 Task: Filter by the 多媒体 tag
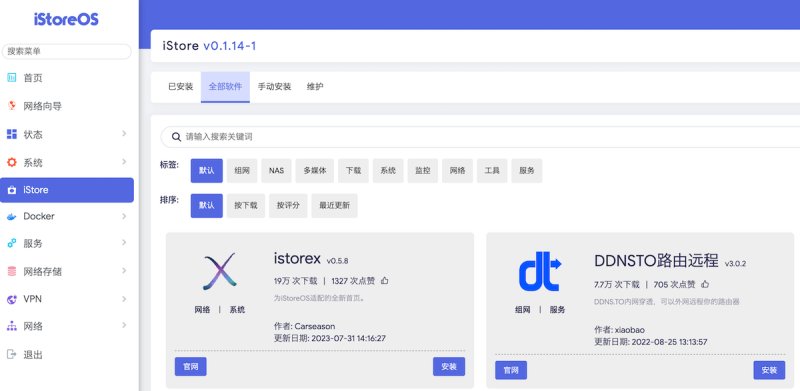click(315, 170)
